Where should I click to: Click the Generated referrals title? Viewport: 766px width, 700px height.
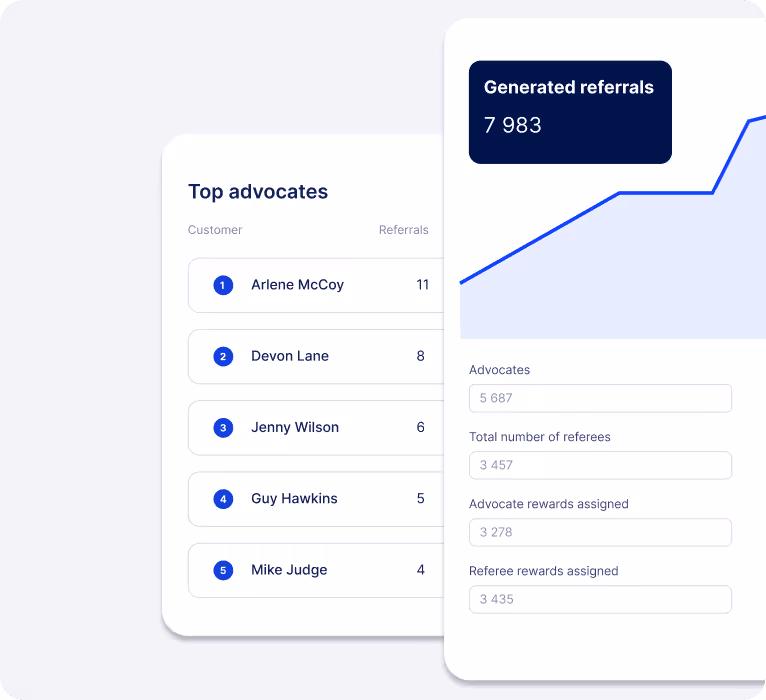click(569, 87)
